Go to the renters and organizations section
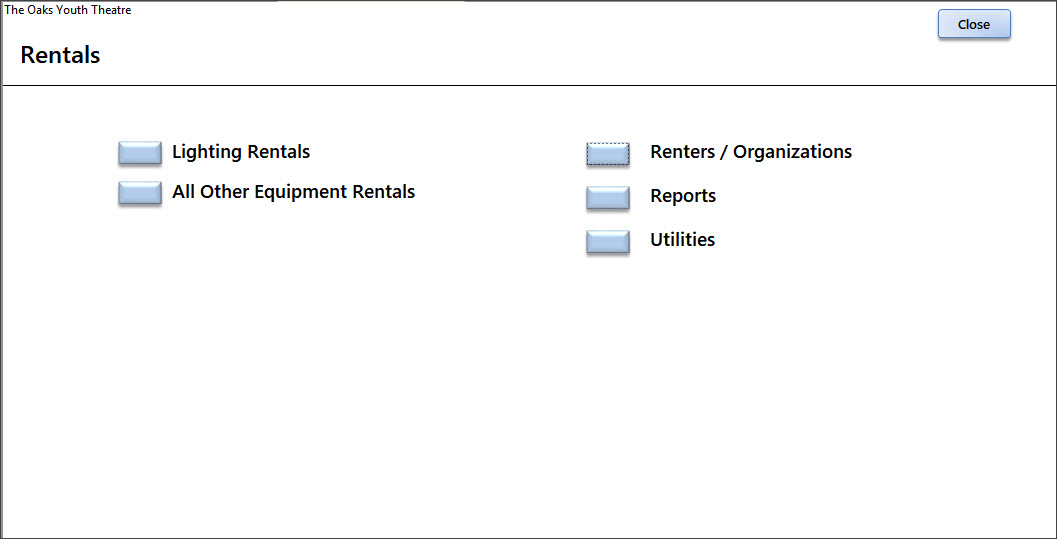The width and height of the screenshot is (1057, 539). click(608, 154)
